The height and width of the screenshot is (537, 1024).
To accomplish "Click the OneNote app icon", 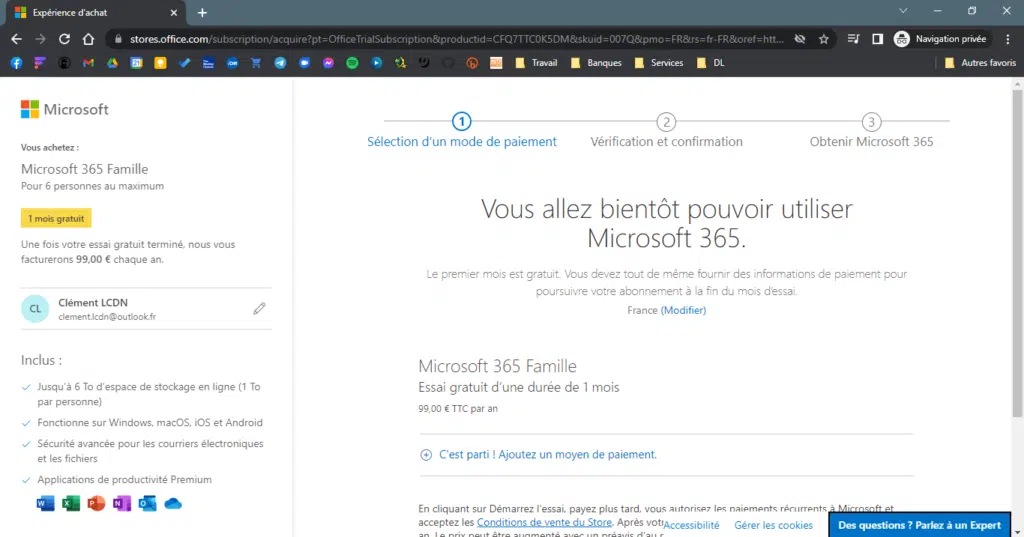I will 121,504.
